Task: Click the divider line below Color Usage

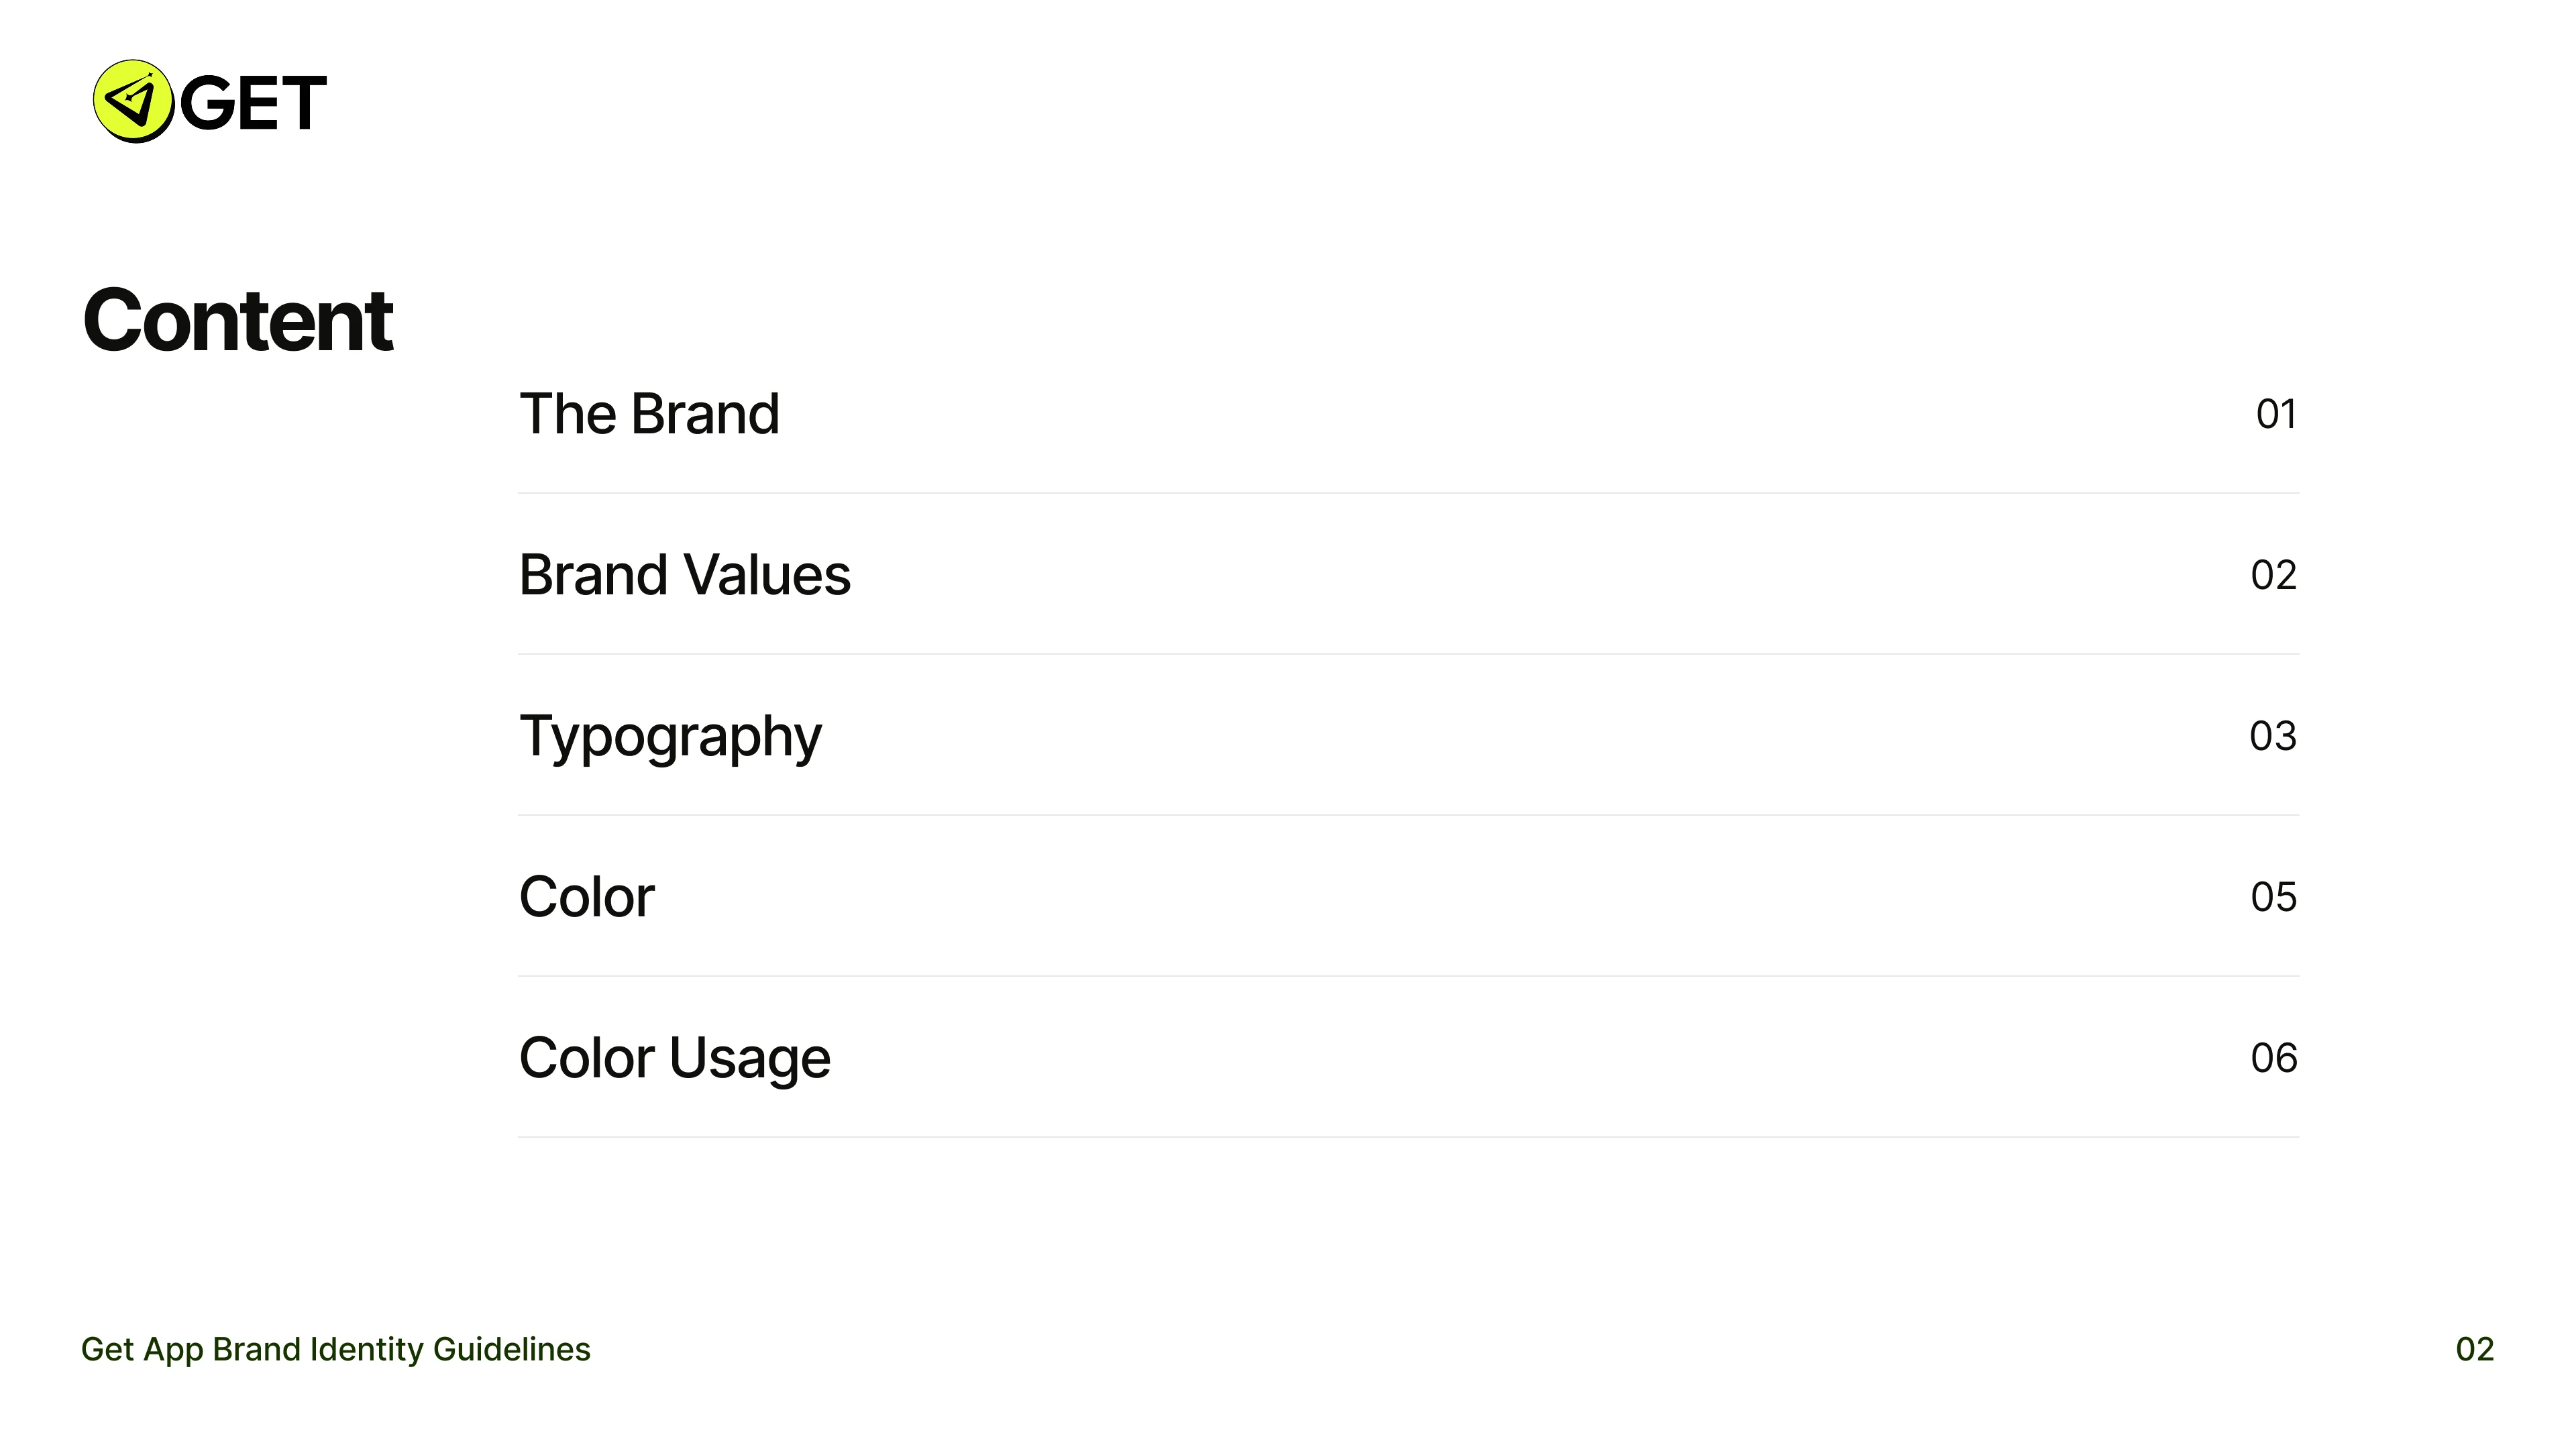Action: point(1408,1137)
